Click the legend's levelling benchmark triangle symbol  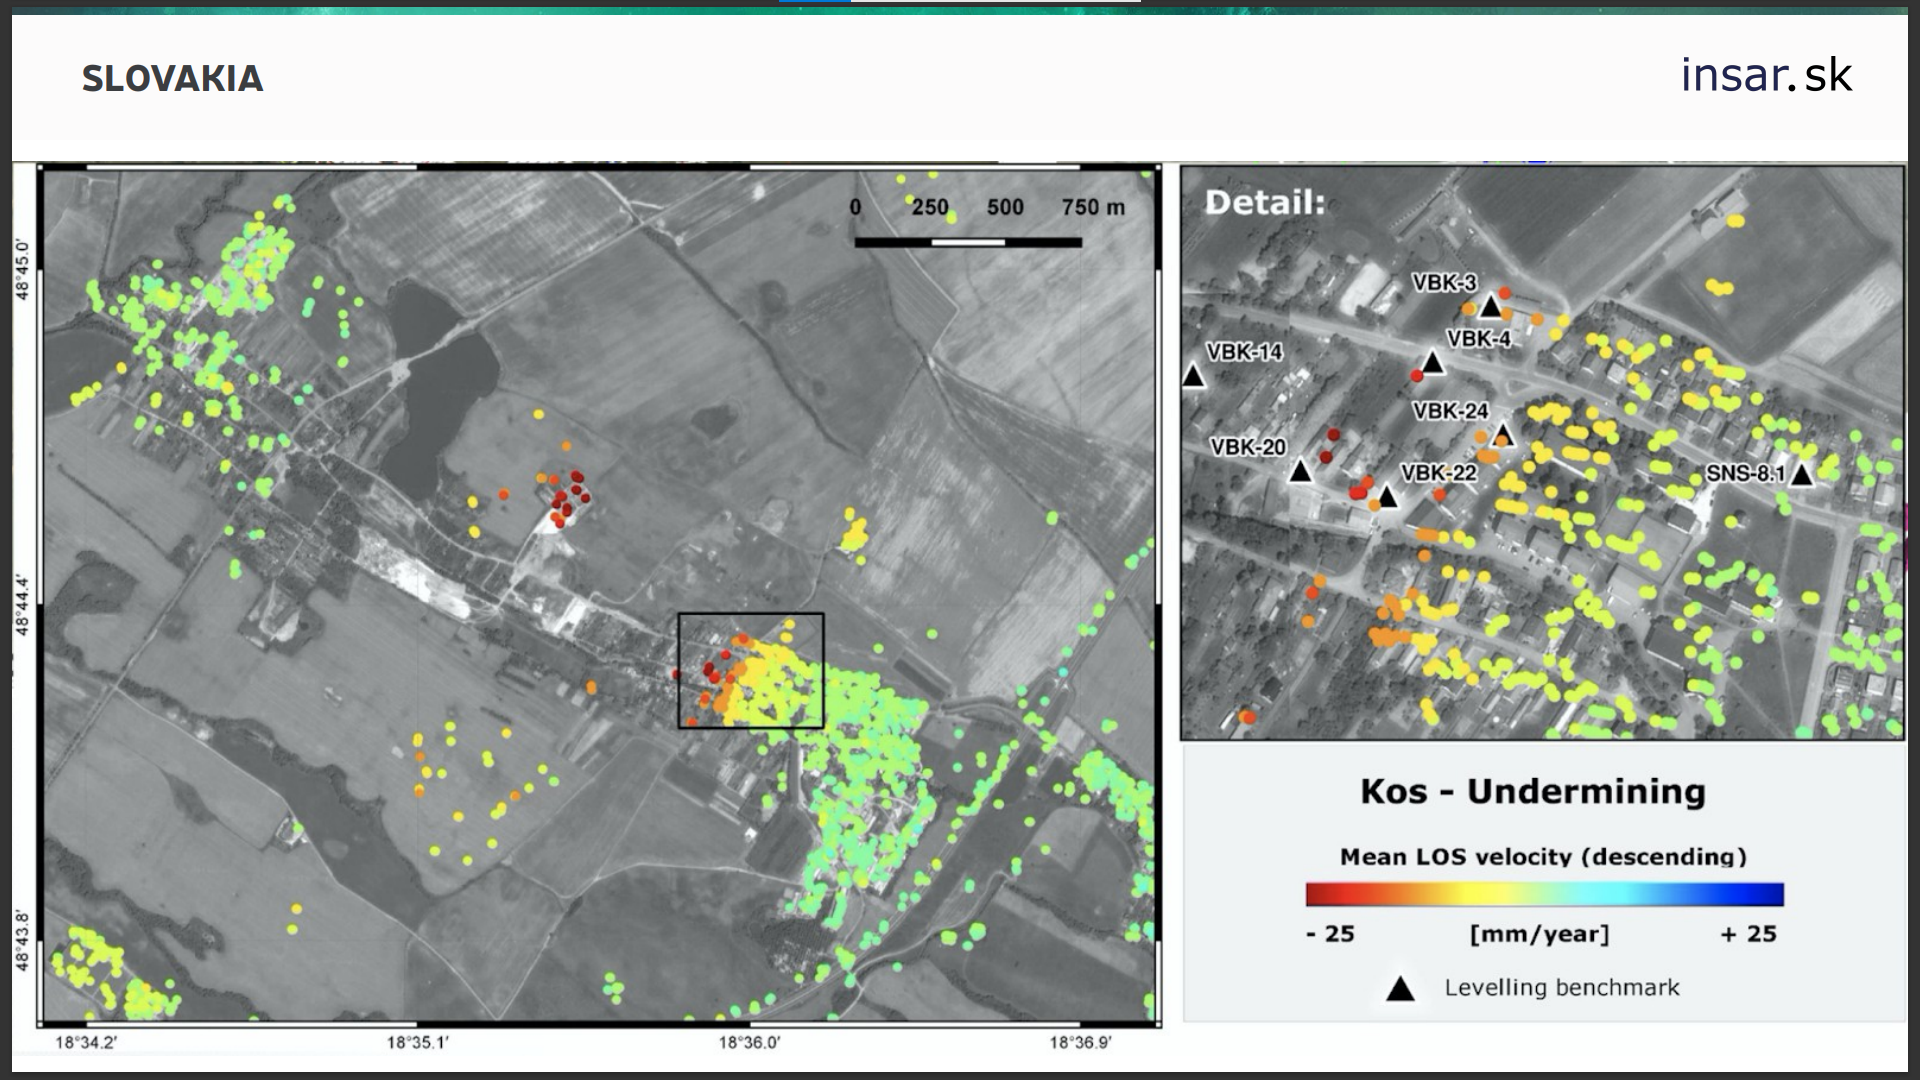coord(1400,989)
